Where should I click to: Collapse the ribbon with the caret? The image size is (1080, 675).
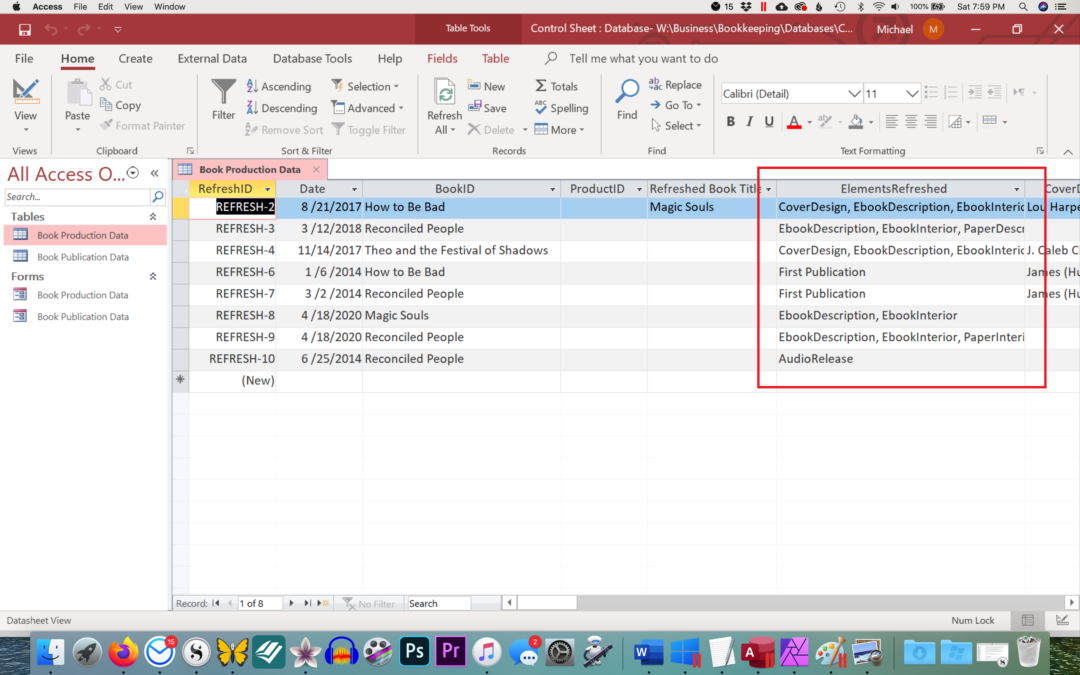pos(1068,152)
